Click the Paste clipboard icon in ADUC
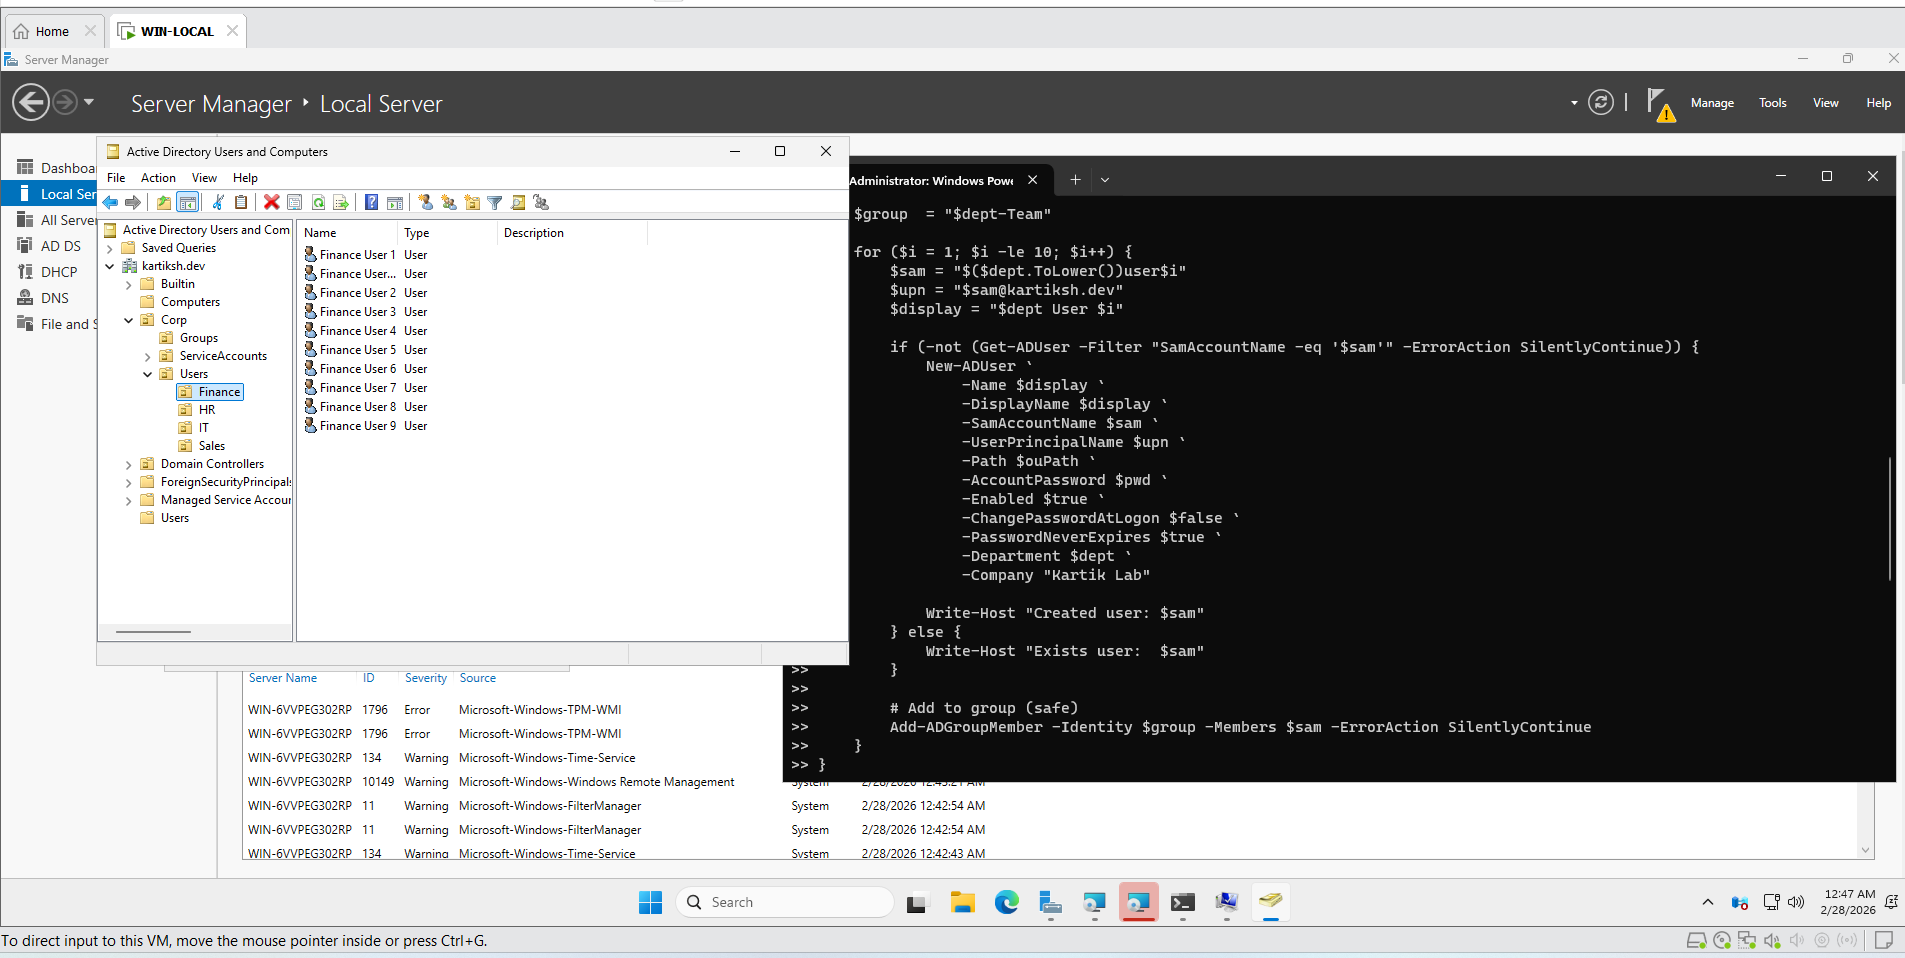This screenshot has height=958, width=1905. coord(241,203)
